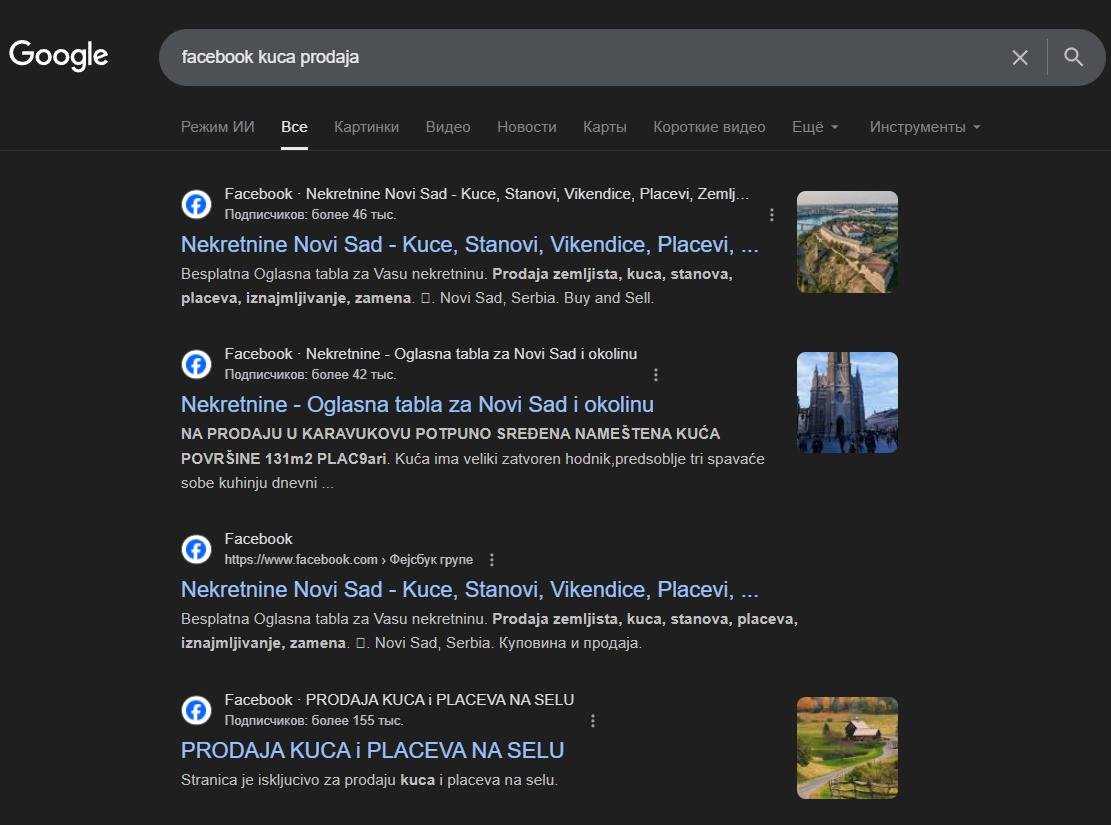Clear the search query with X icon
The height and width of the screenshot is (825, 1111).
(1019, 57)
